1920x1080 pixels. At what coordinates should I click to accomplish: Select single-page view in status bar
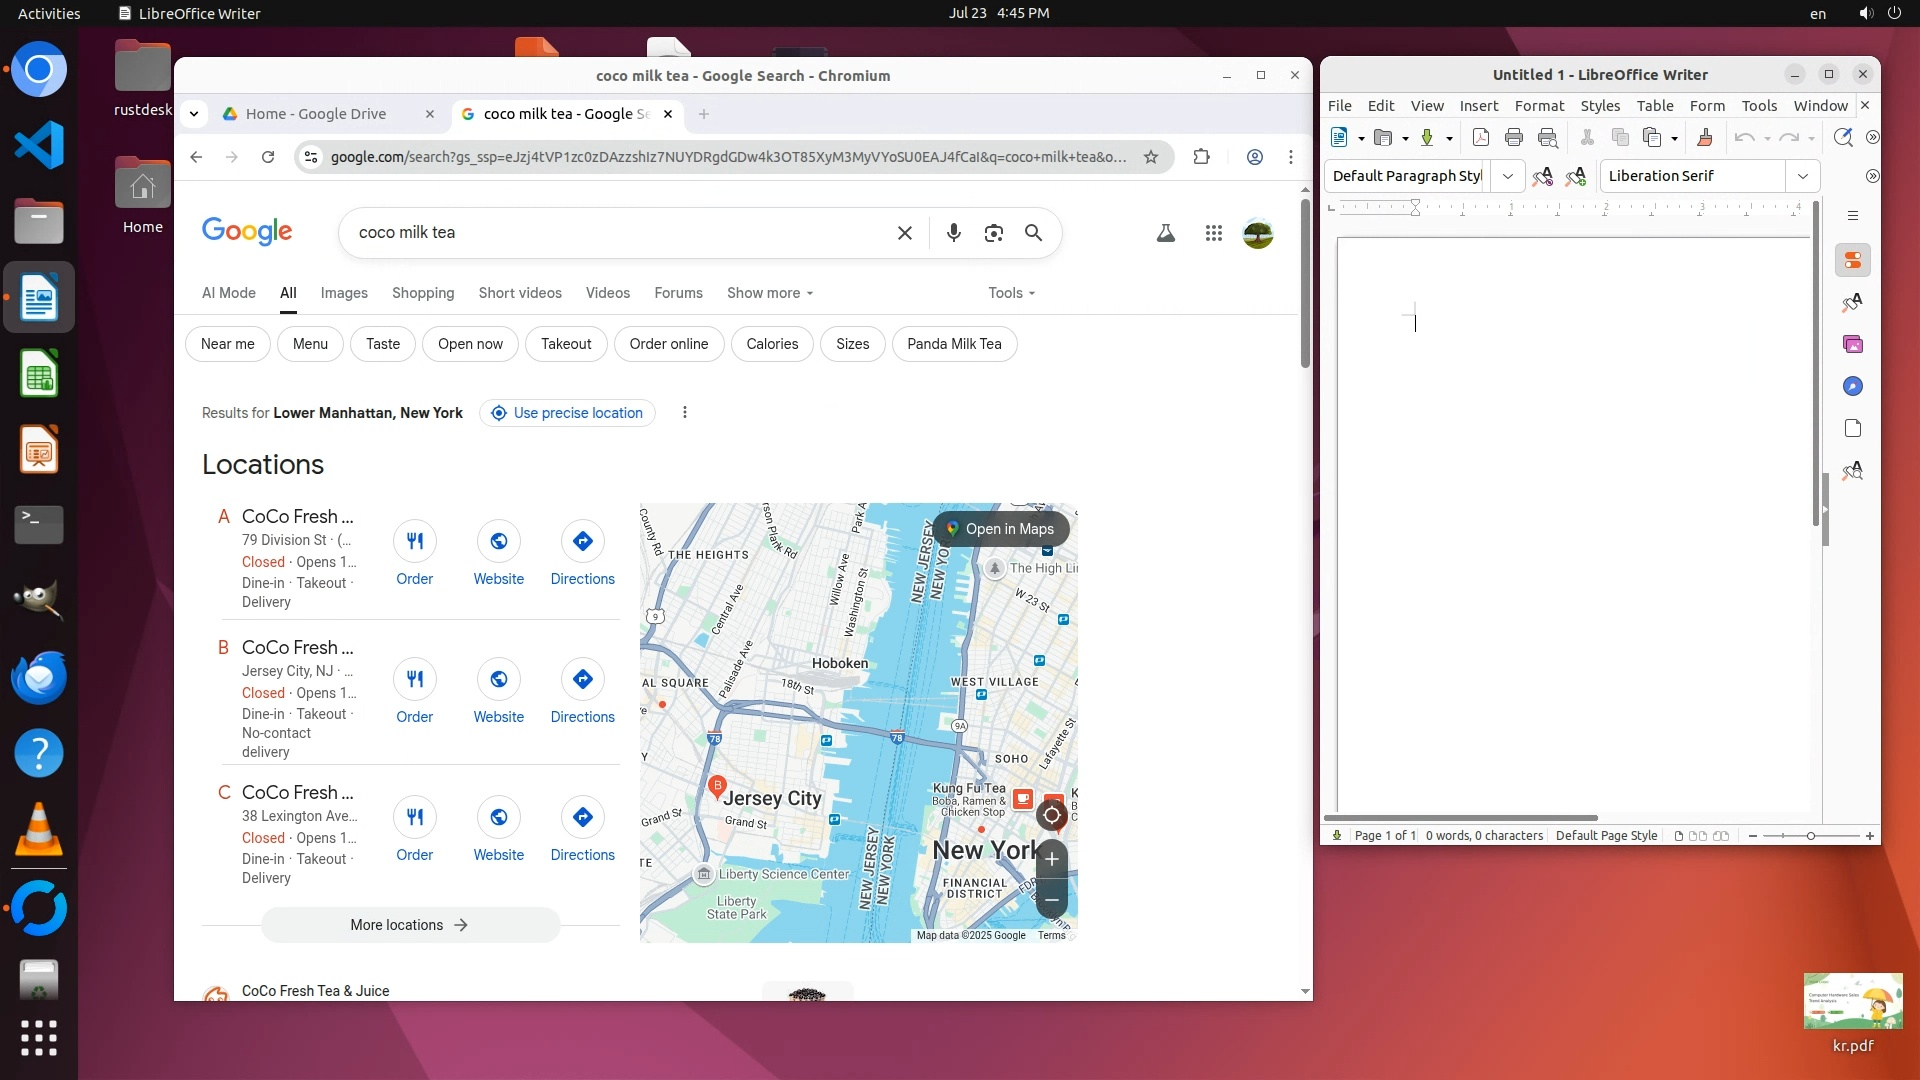tap(1679, 836)
